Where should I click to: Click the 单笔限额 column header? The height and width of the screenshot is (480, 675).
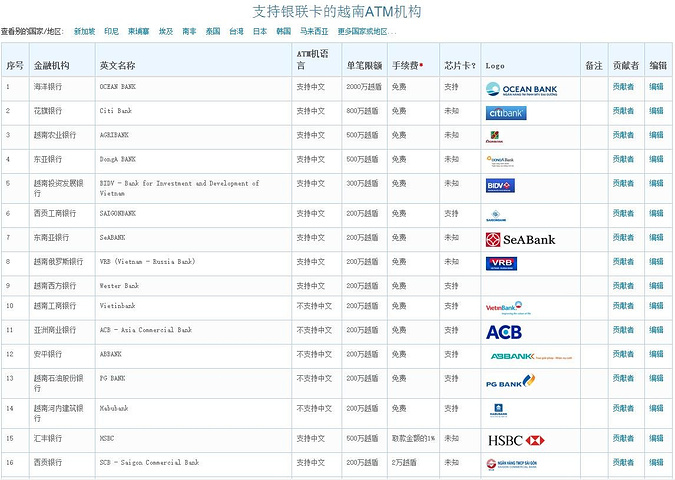pos(363,65)
